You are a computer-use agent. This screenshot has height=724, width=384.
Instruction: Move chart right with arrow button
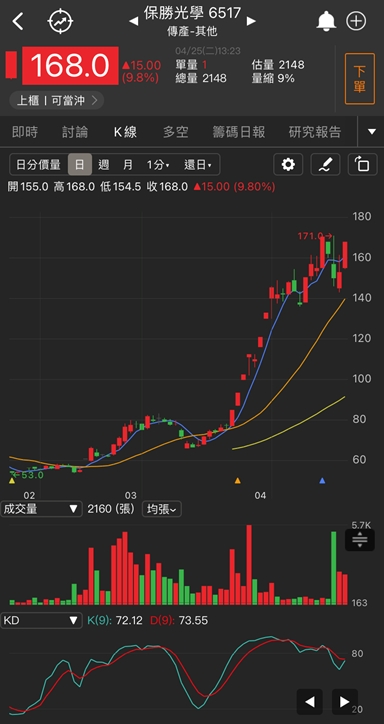coord(345,702)
